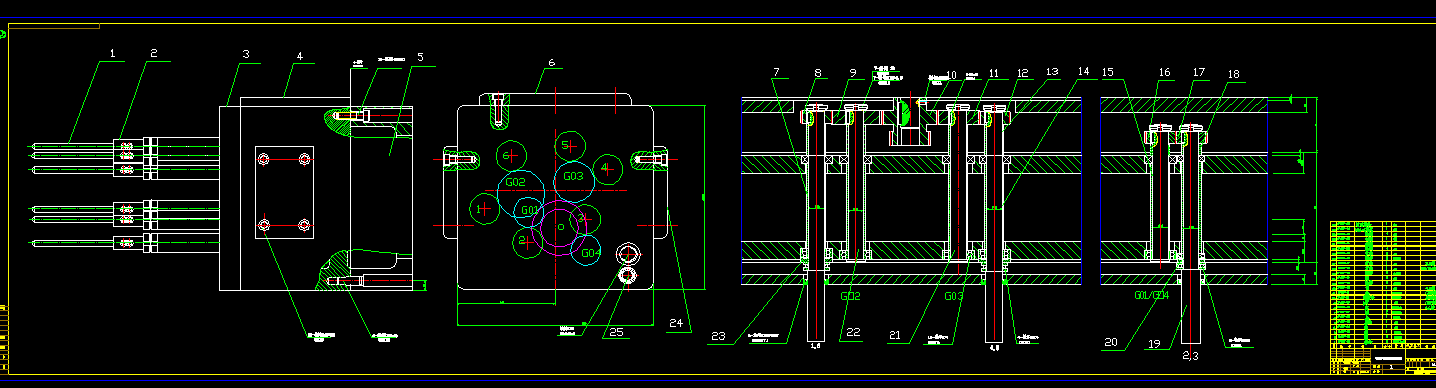The width and height of the screenshot is (1436, 388).
Task: Pick the G04 label in the plan view
Action: [x=591, y=253]
